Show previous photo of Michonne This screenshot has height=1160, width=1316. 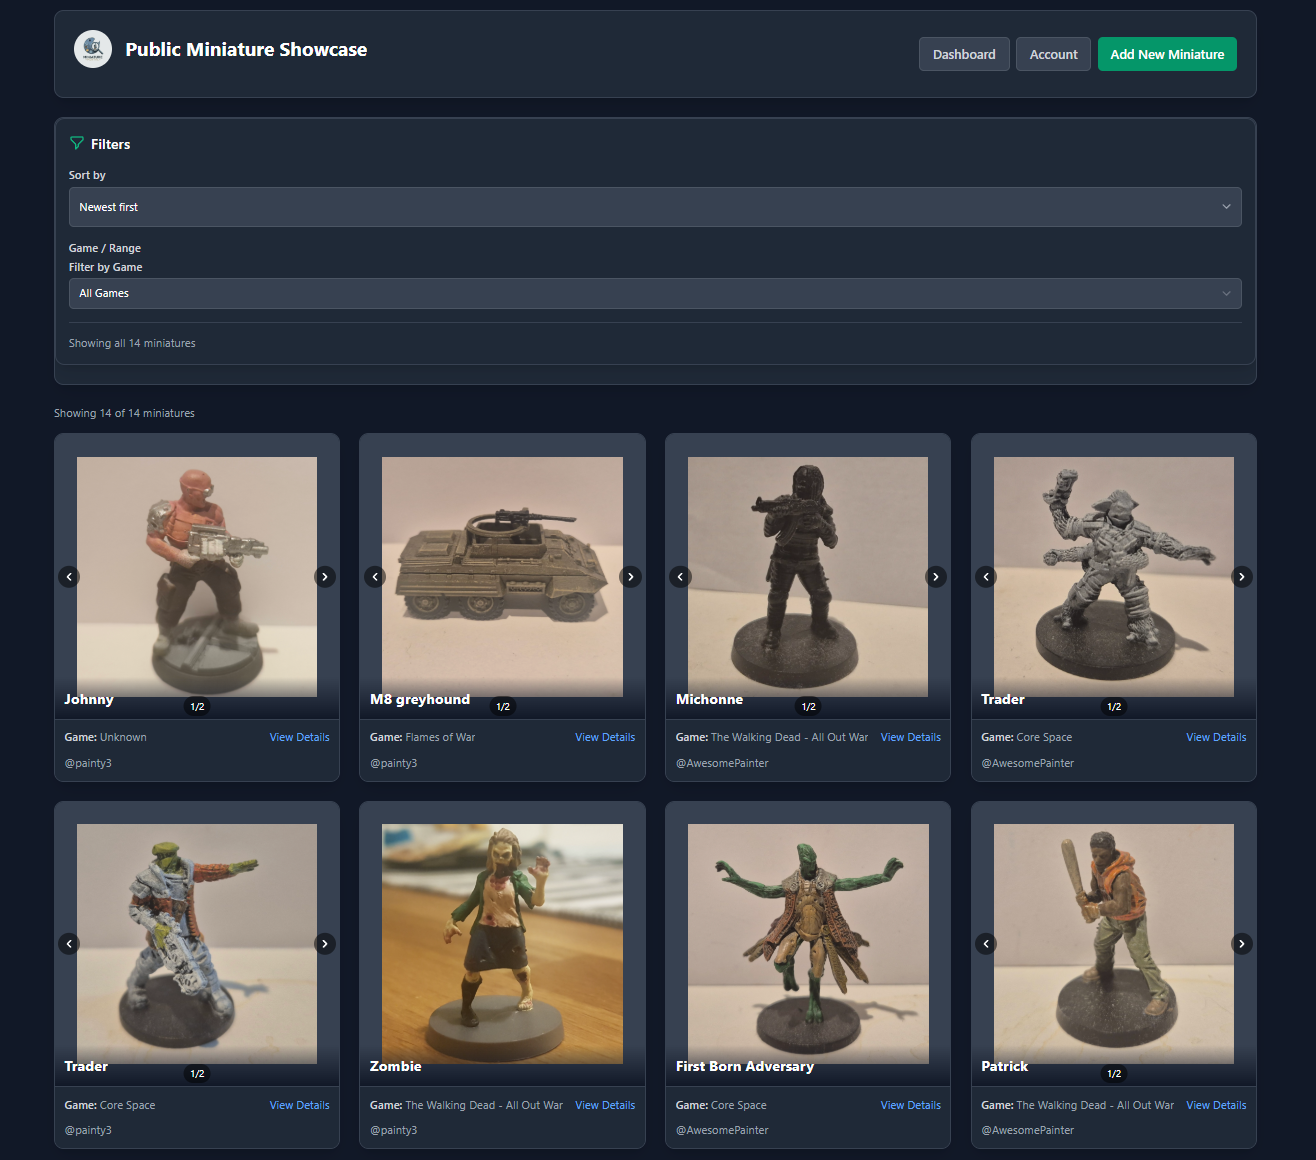click(680, 577)
